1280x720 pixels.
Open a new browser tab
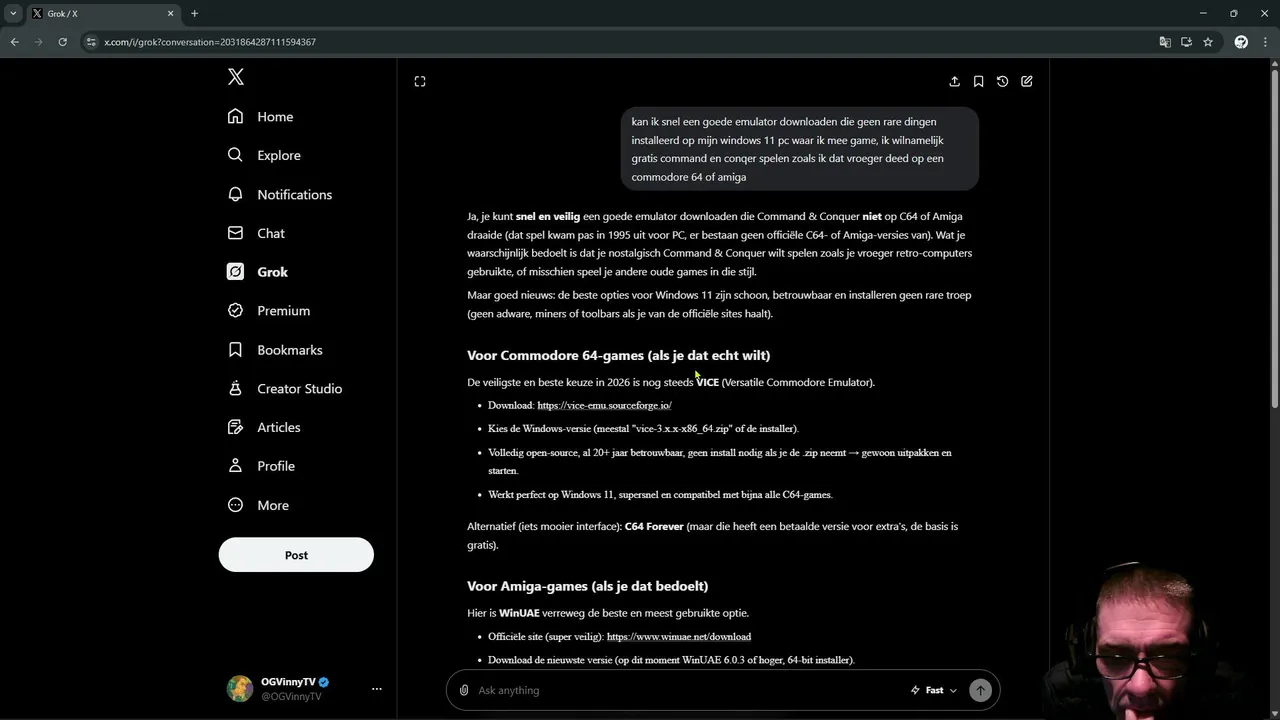point(194,14)
